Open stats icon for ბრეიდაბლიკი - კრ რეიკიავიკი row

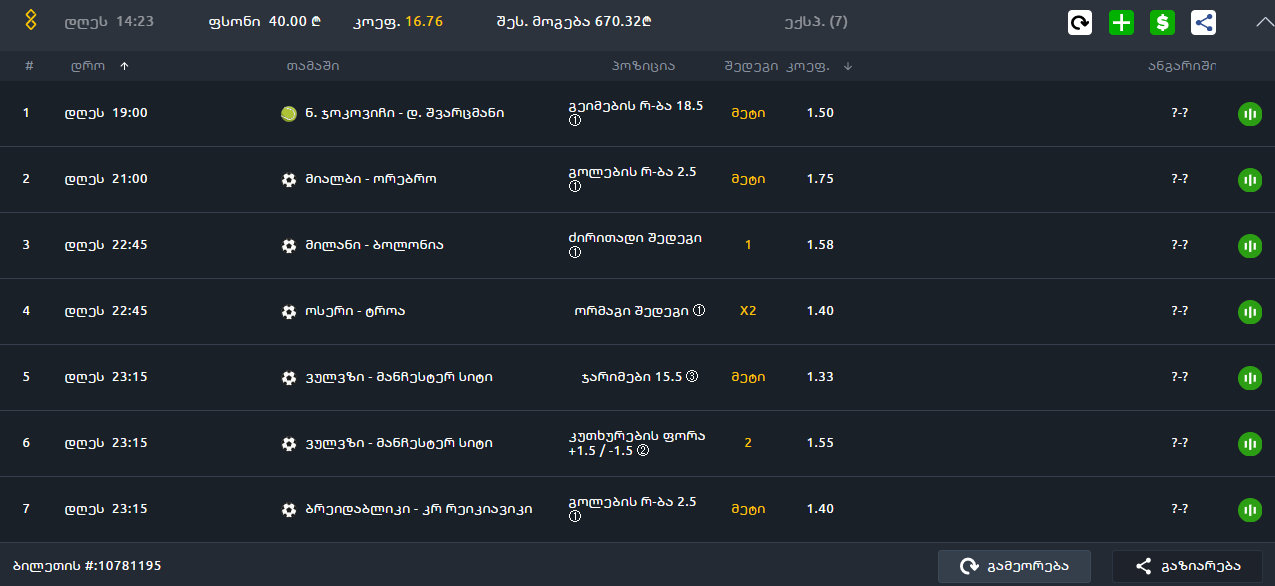click(x=1250, y=510)
